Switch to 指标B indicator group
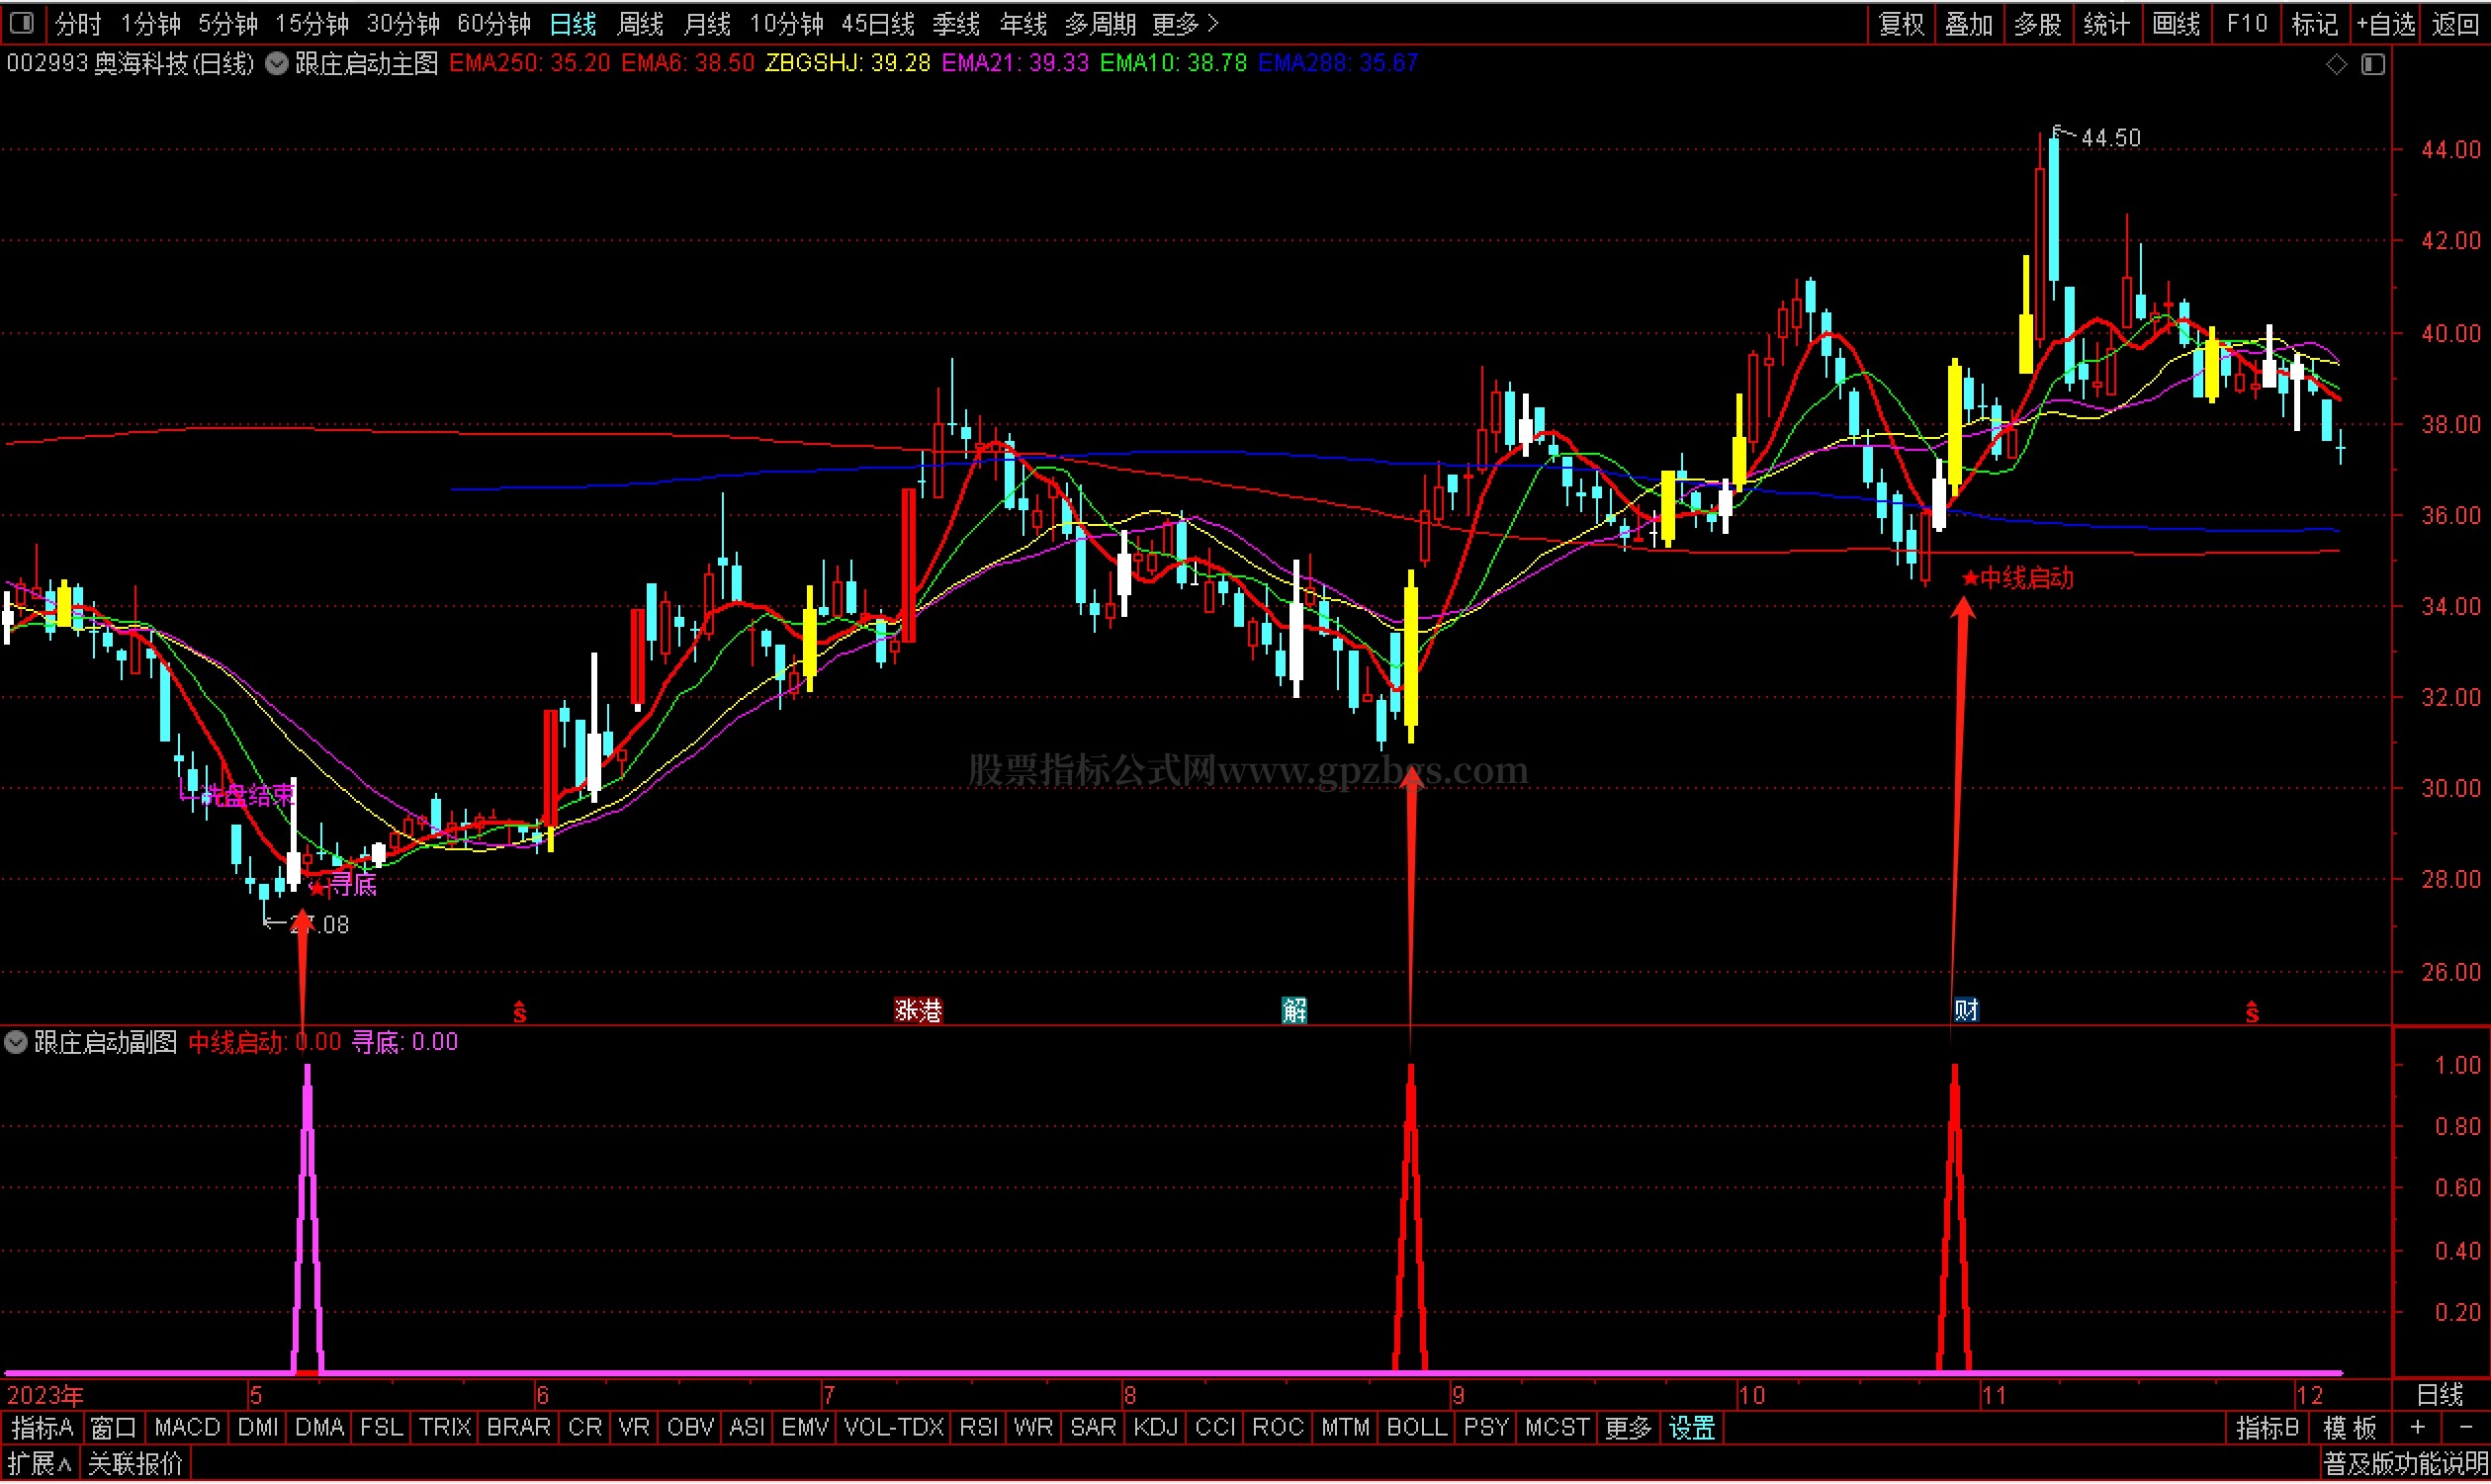The height and width of the screenshot is (1484, 2491). (x=2267, y=1429)
